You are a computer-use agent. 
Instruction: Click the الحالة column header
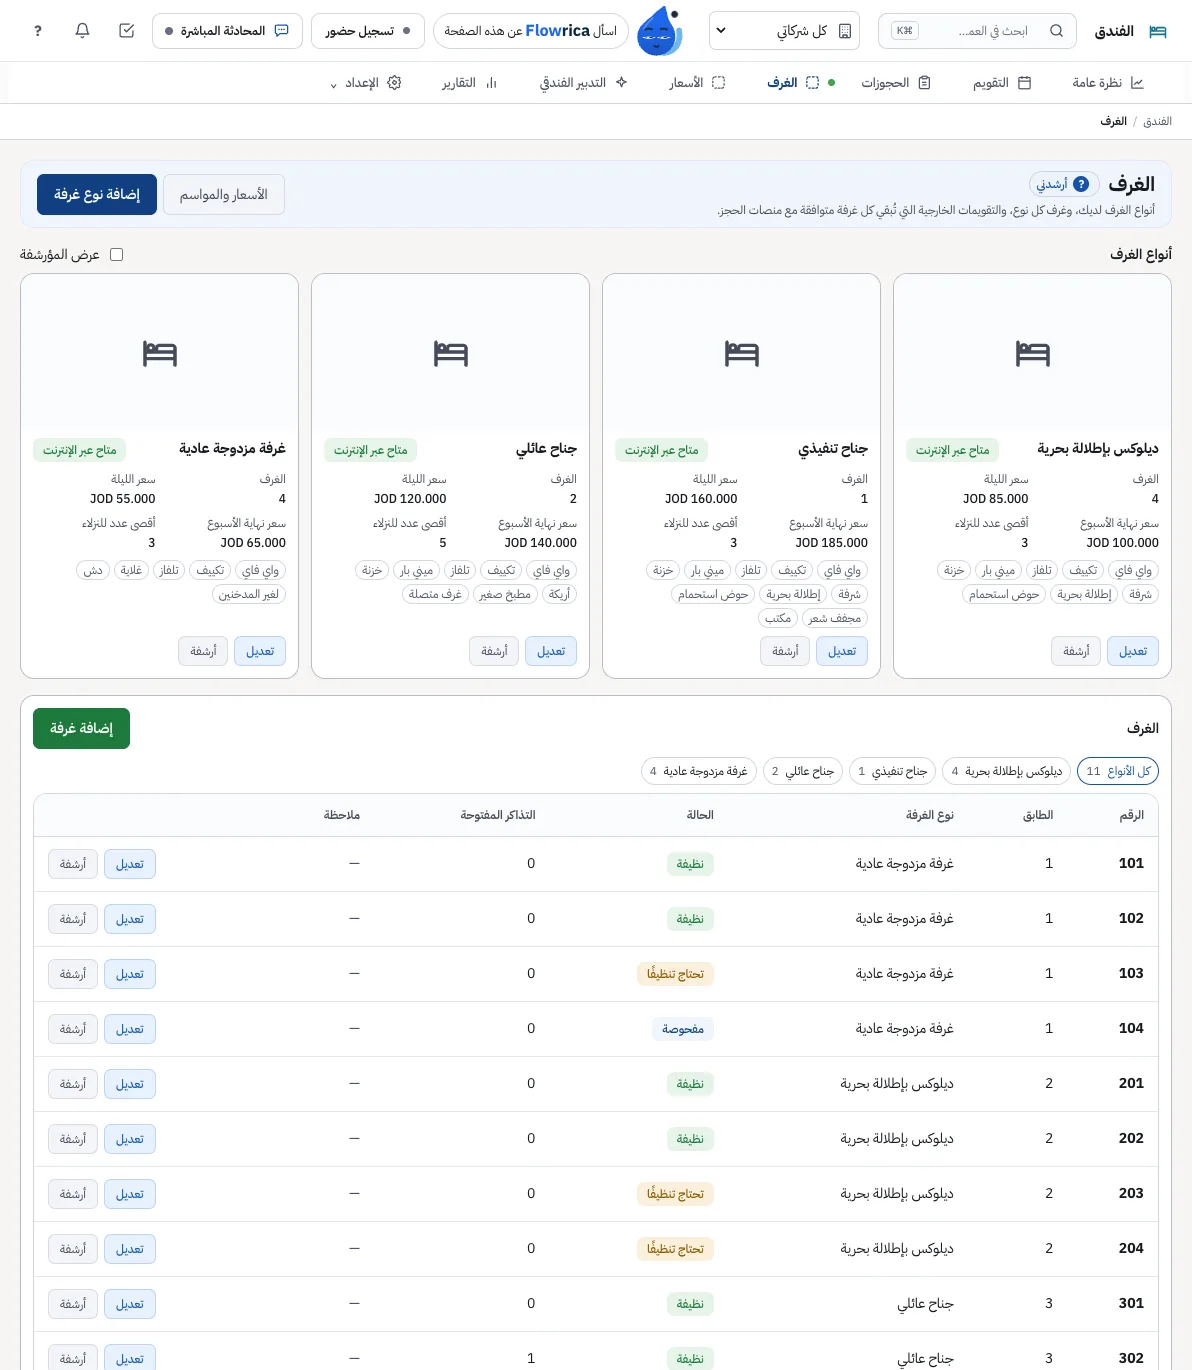(700, 815)
